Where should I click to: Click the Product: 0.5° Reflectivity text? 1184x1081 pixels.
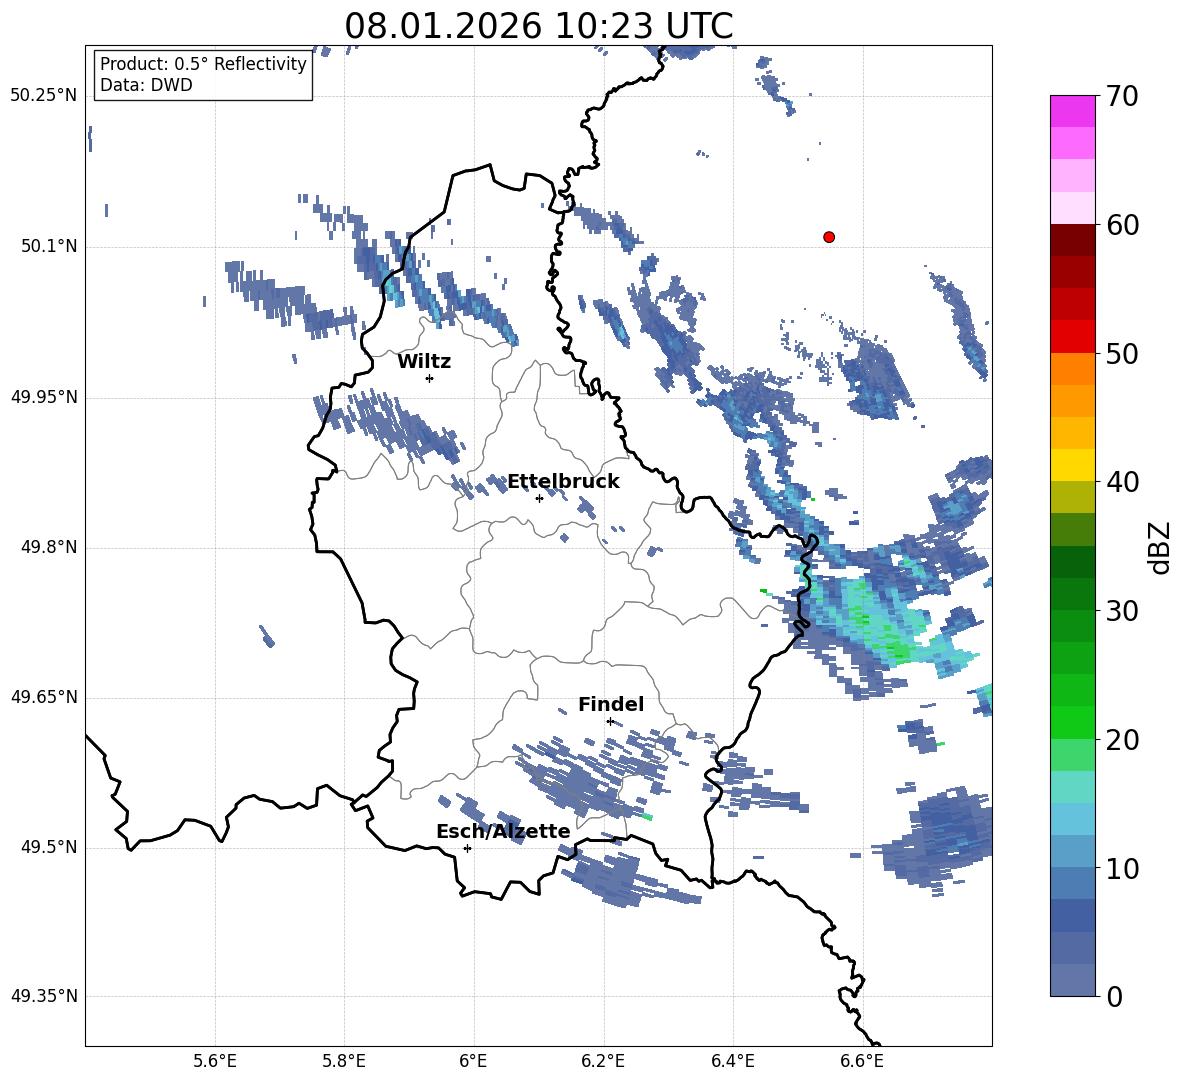click(203, 64)
